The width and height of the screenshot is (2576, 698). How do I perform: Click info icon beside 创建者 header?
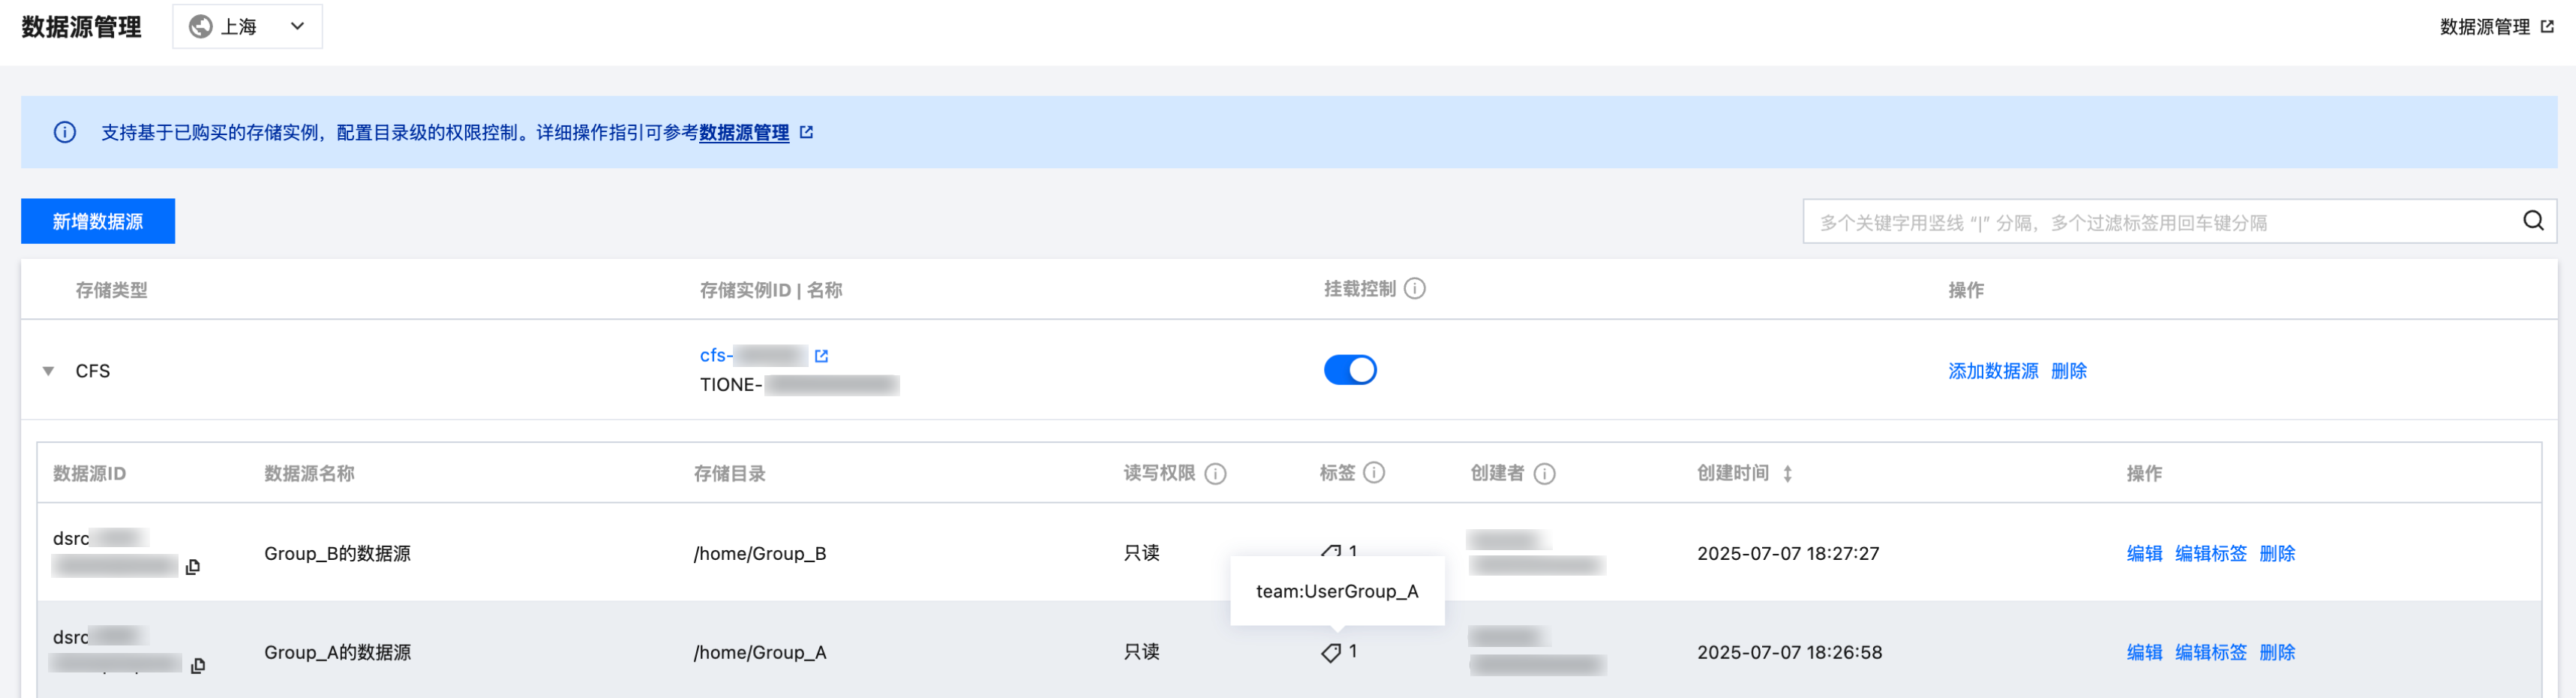coord(1544,474)
